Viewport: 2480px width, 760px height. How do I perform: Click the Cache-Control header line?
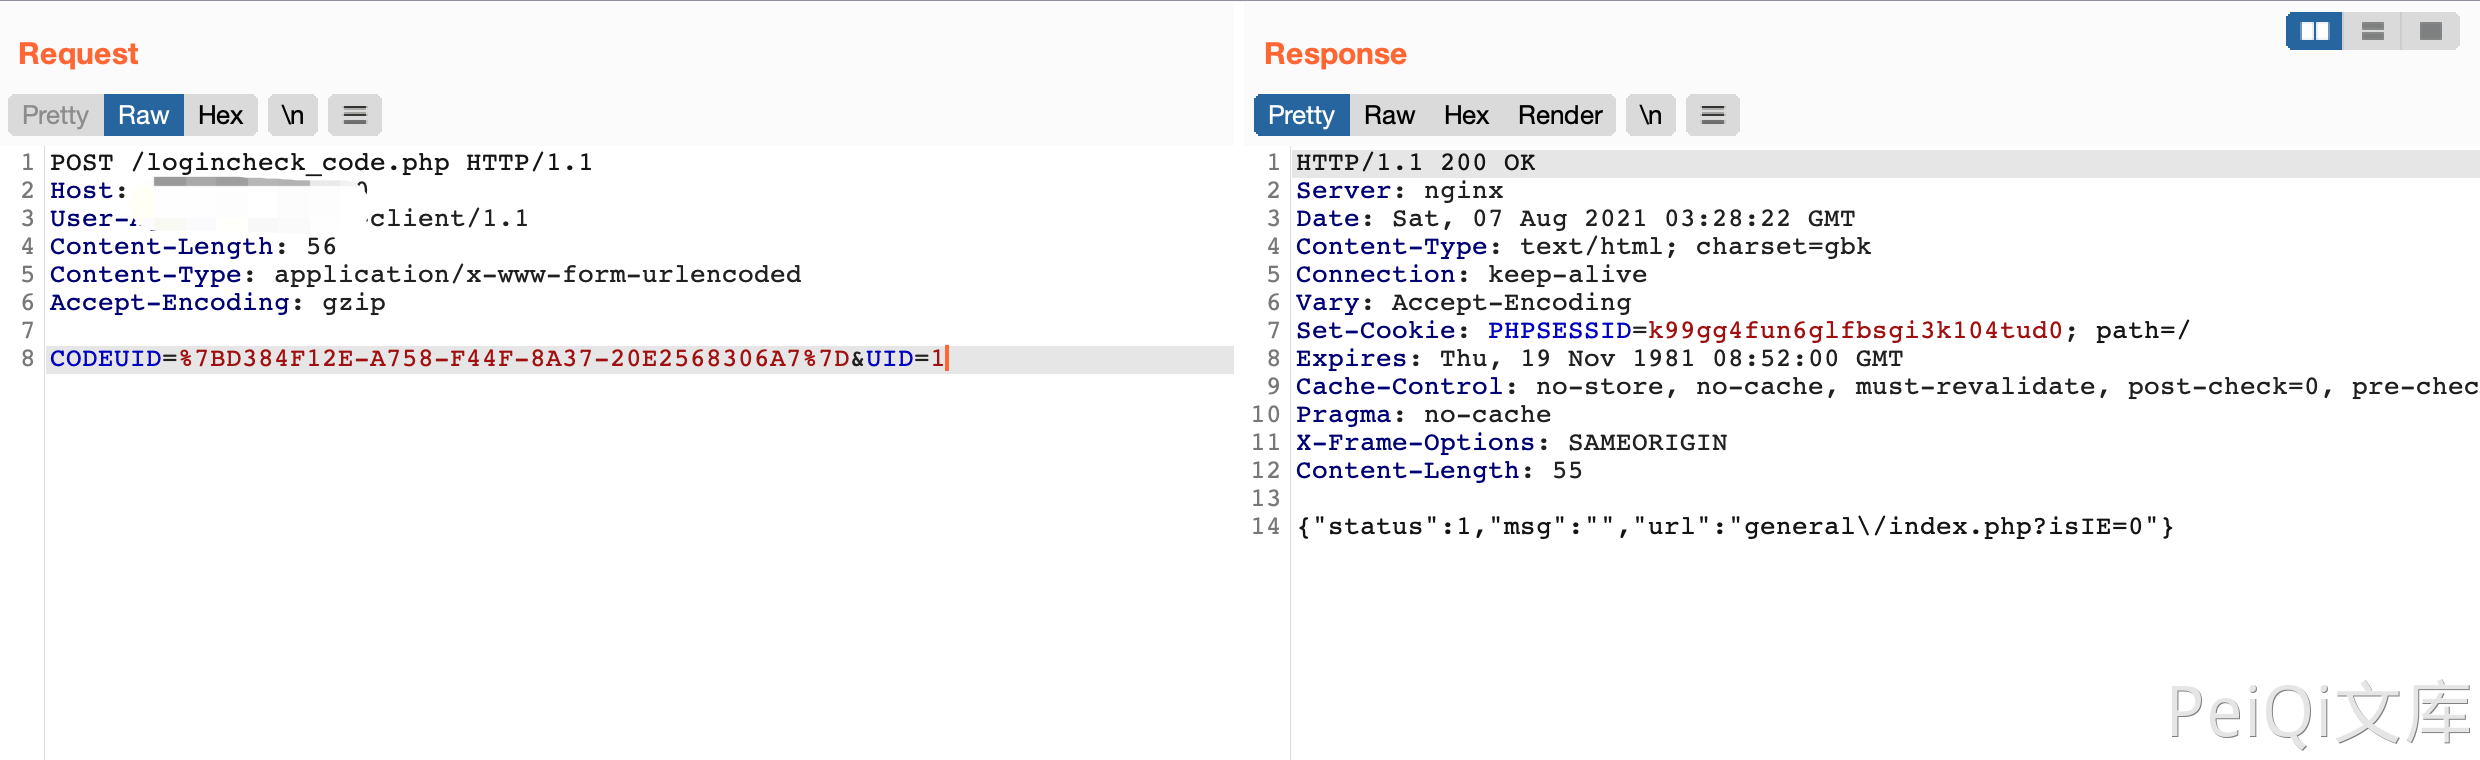tap(1888, 386)
